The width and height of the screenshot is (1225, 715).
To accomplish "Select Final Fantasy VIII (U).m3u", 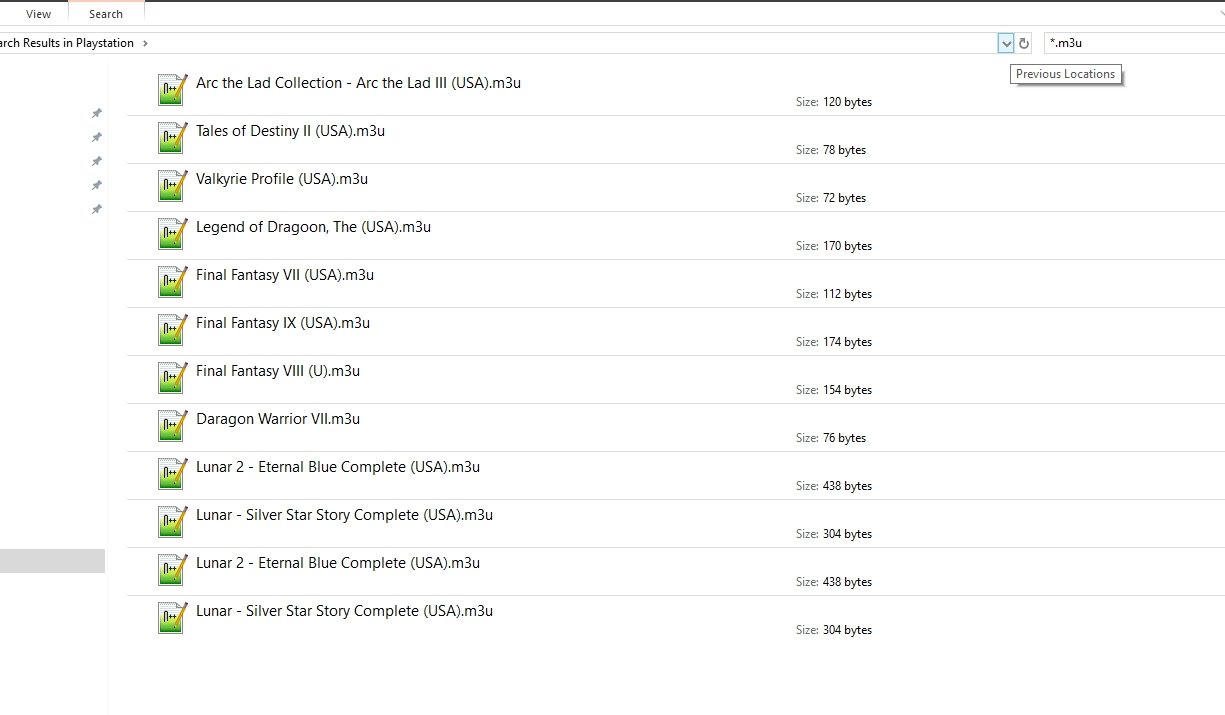I will 278,371.
